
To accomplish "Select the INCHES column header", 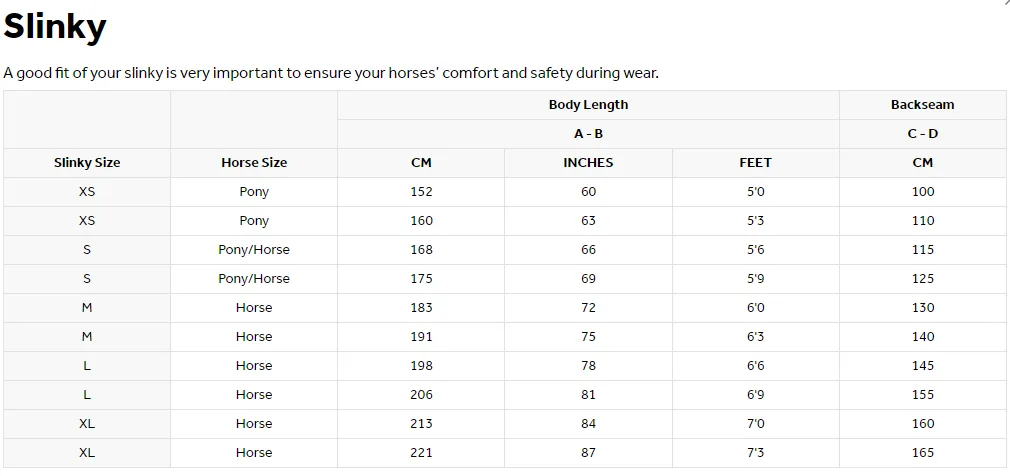I will tap(588, 163).
